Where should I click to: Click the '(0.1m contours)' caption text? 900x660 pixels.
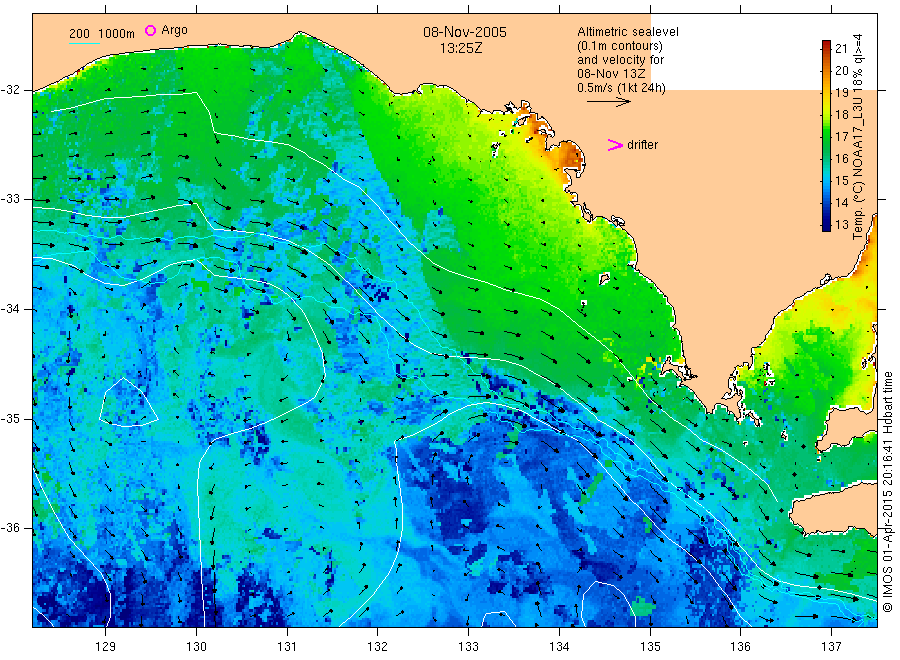620,46
